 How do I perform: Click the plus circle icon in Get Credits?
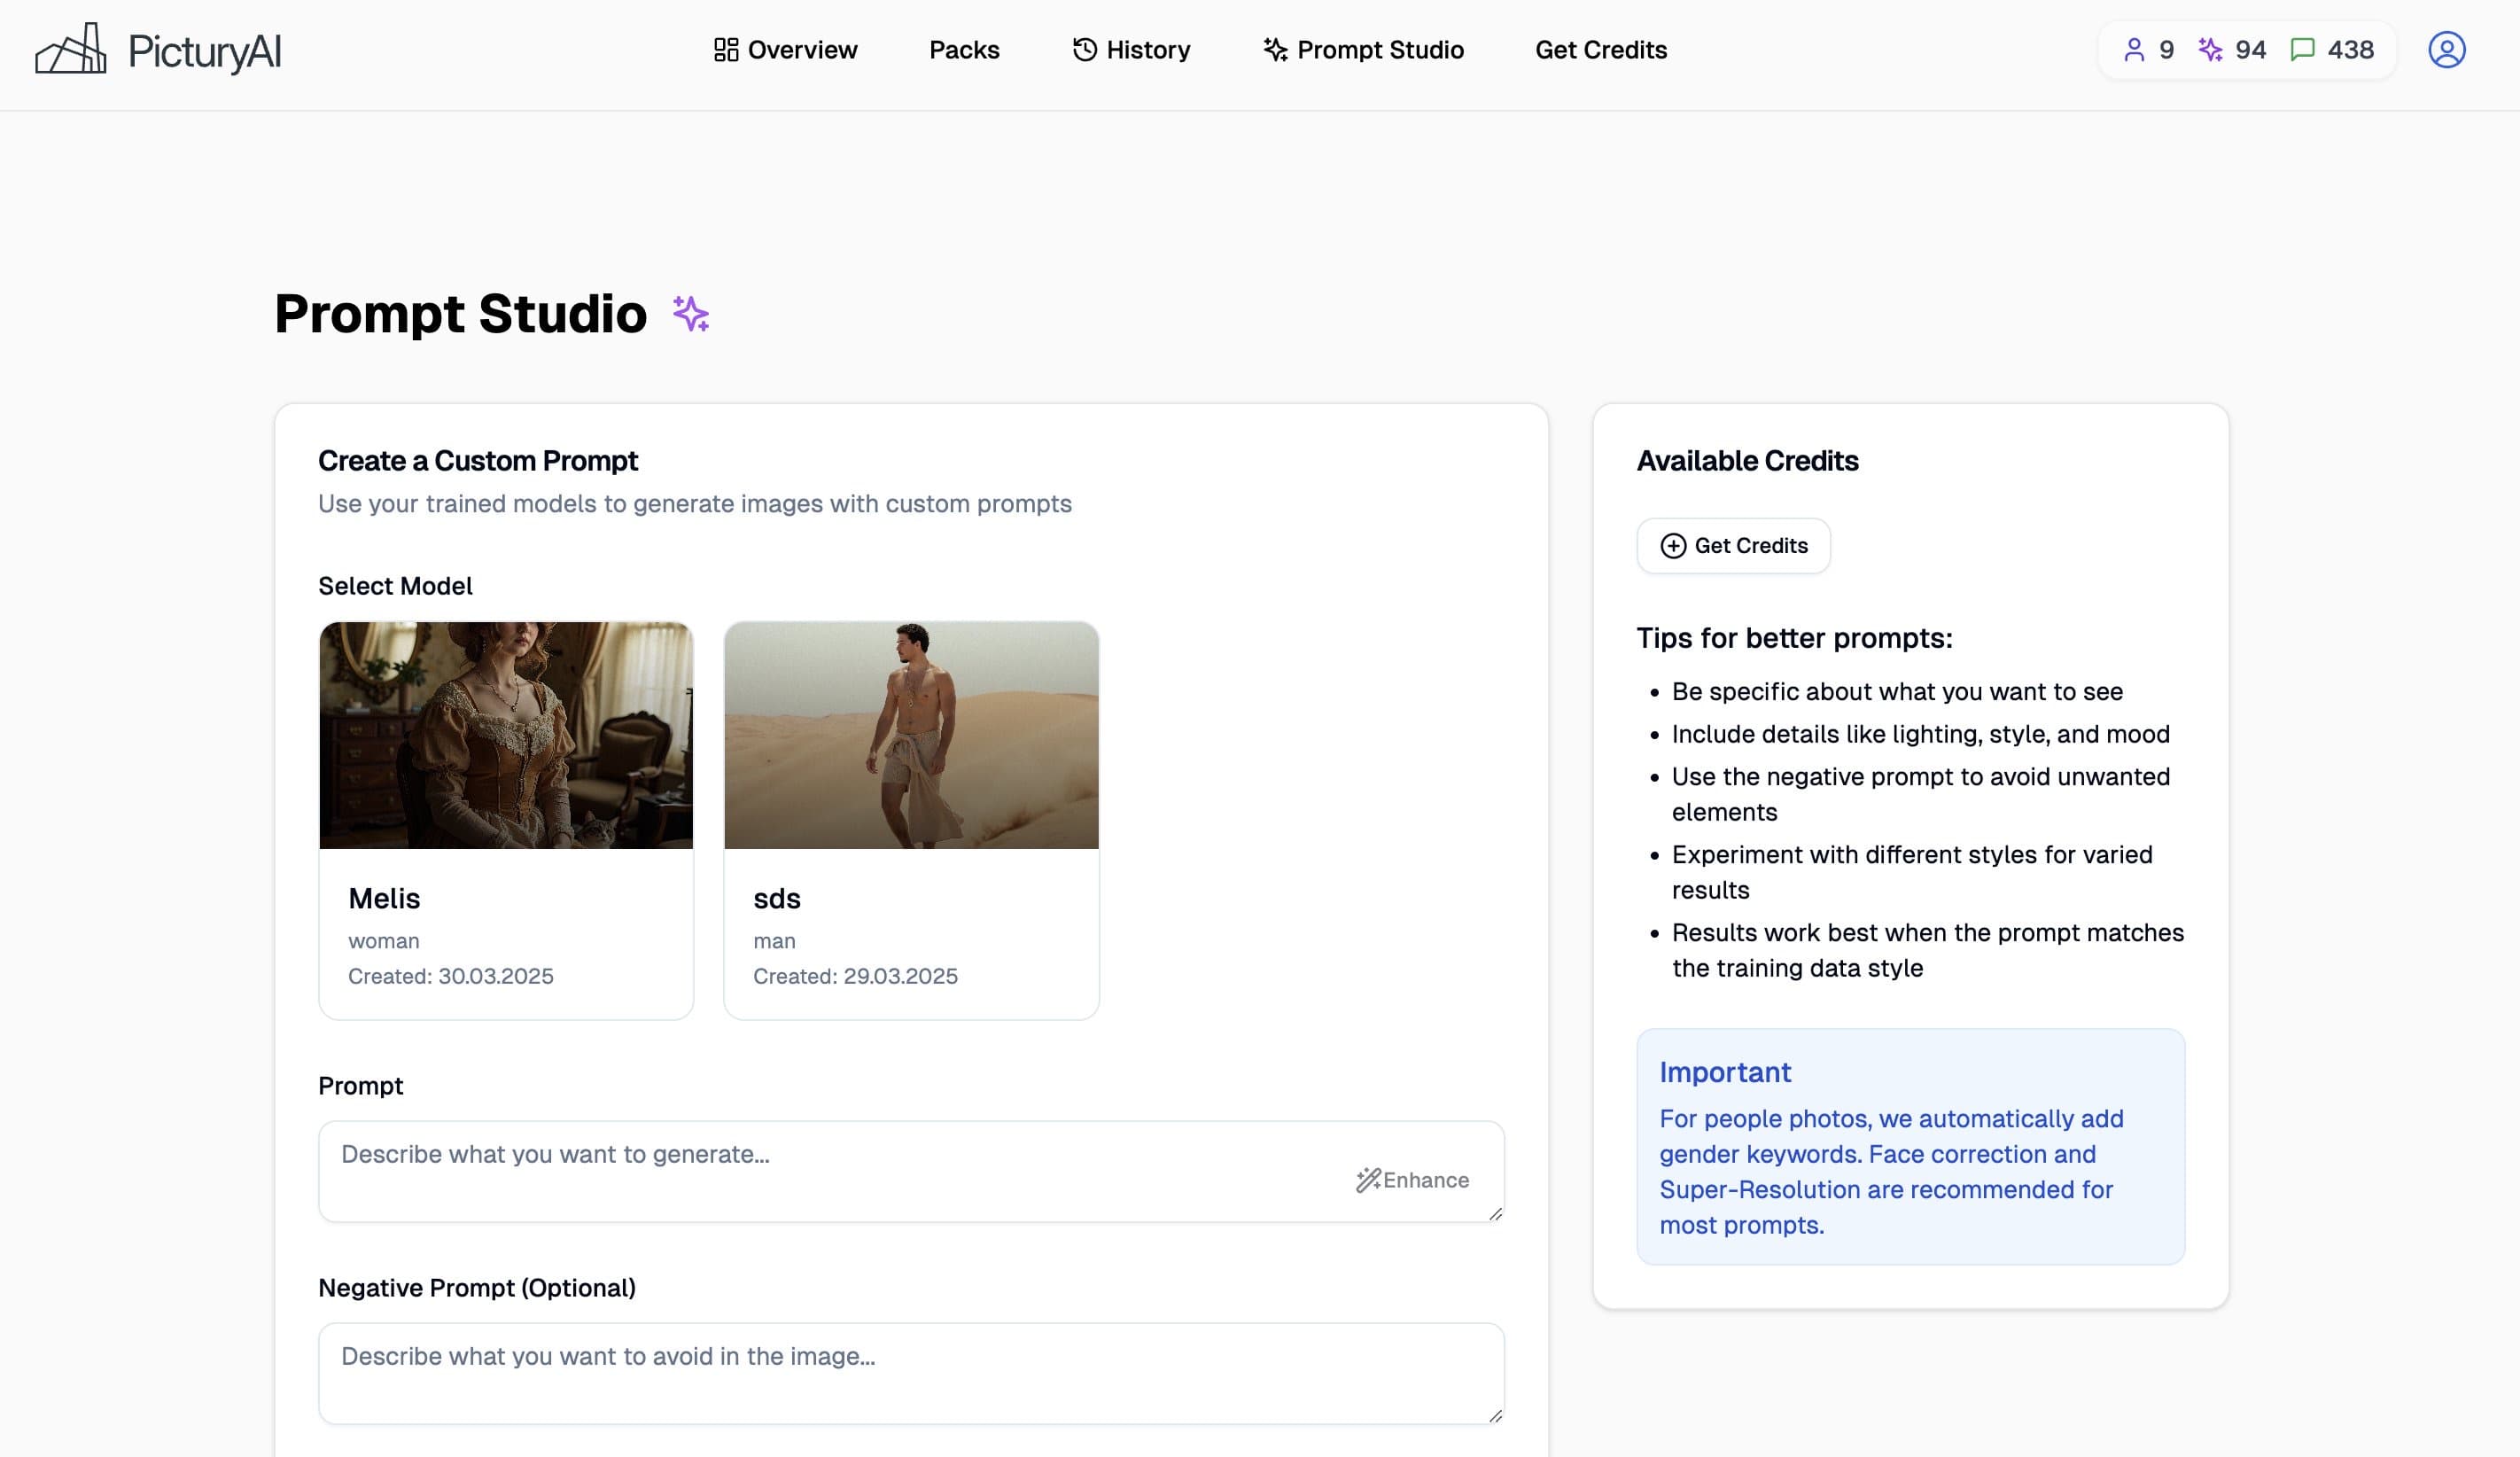[x=1673, y=546]
